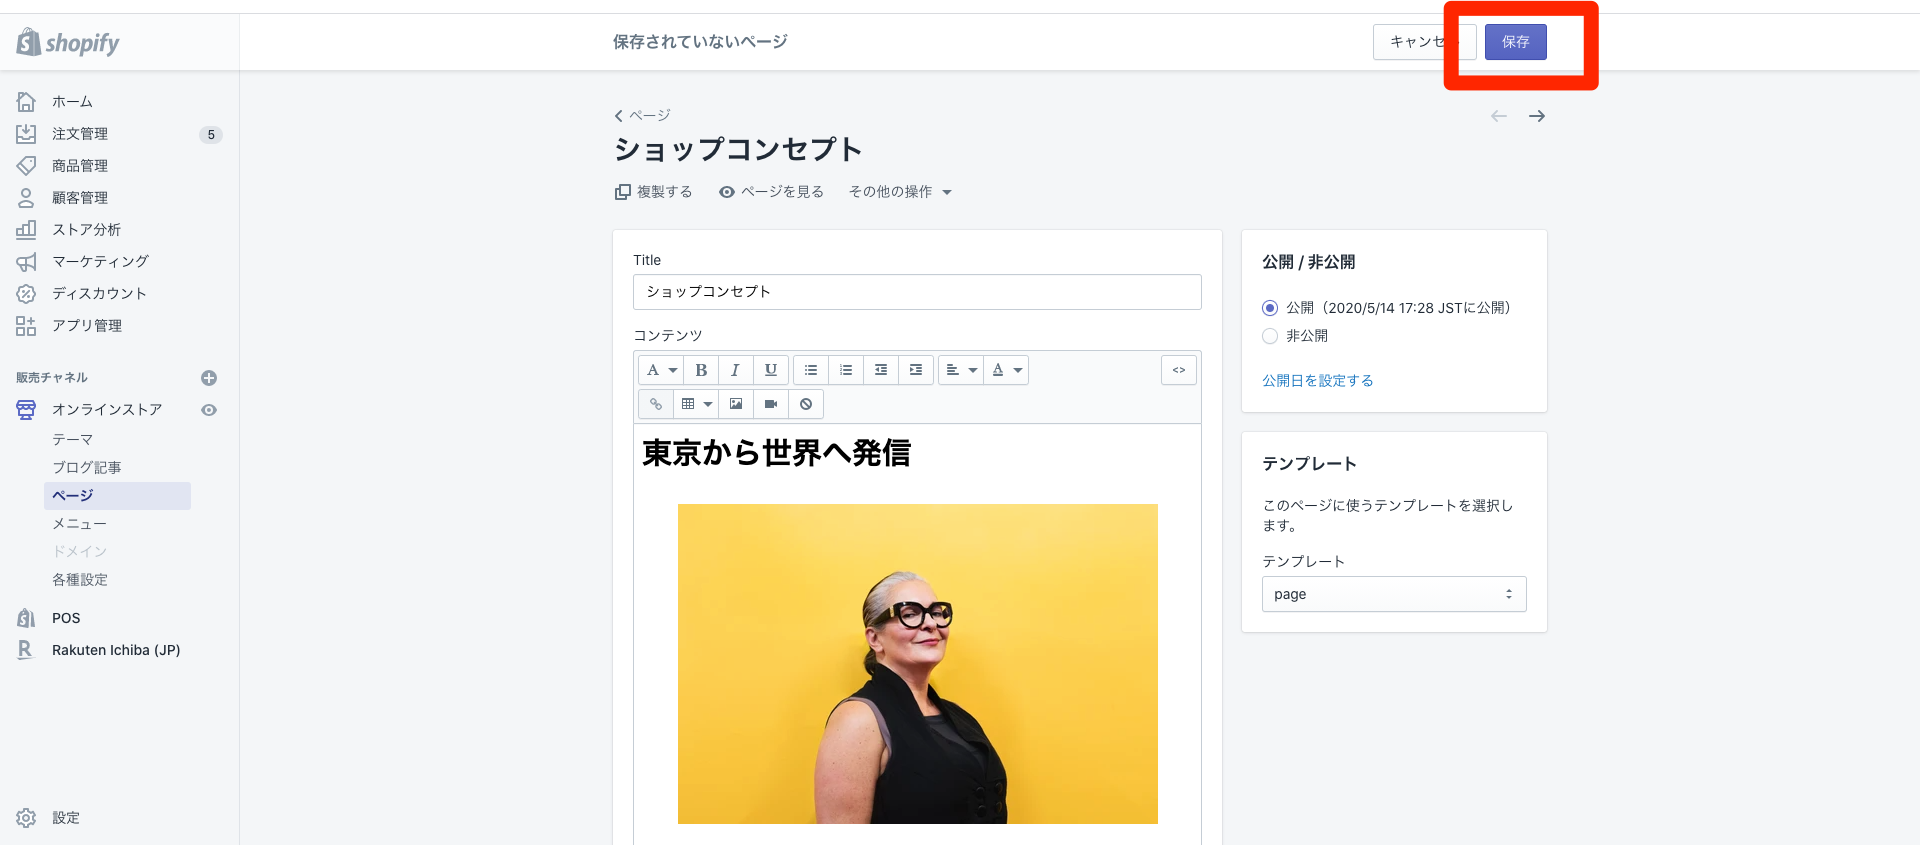Toggle bold formatting
Viewport: 1920px width, 845px height.
tap(701, 370)
